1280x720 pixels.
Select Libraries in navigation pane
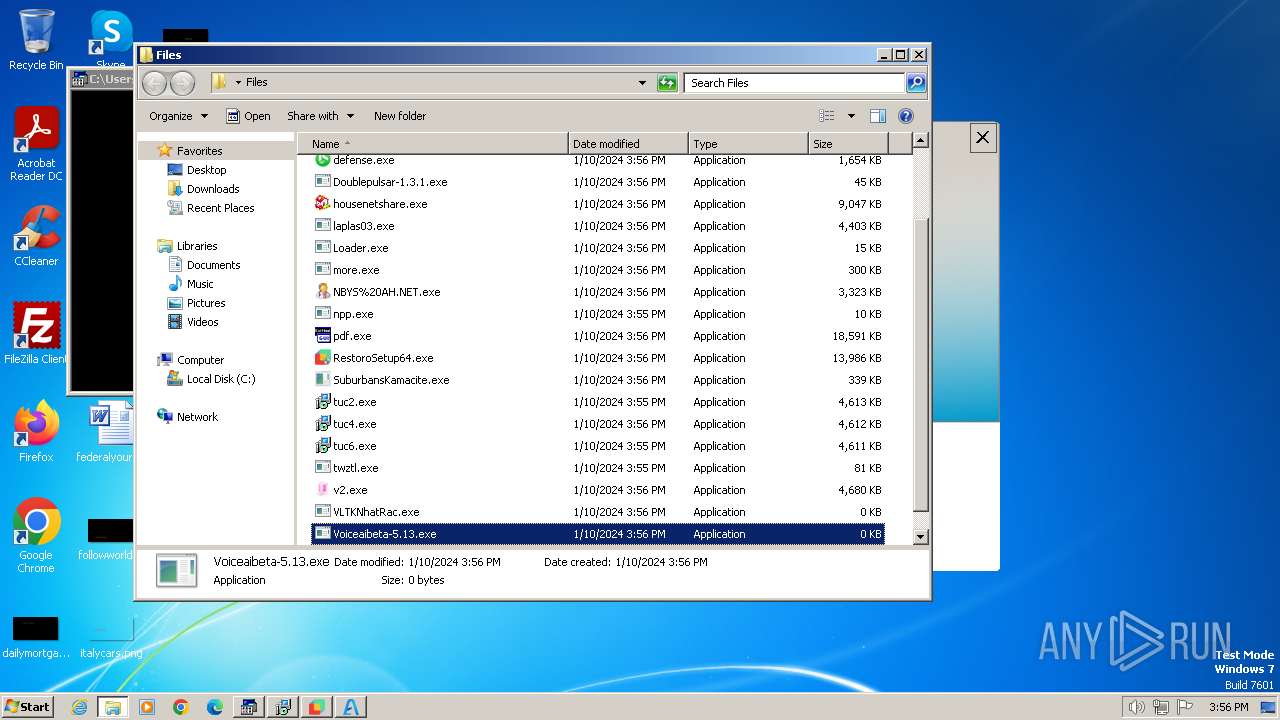[197, 246]
